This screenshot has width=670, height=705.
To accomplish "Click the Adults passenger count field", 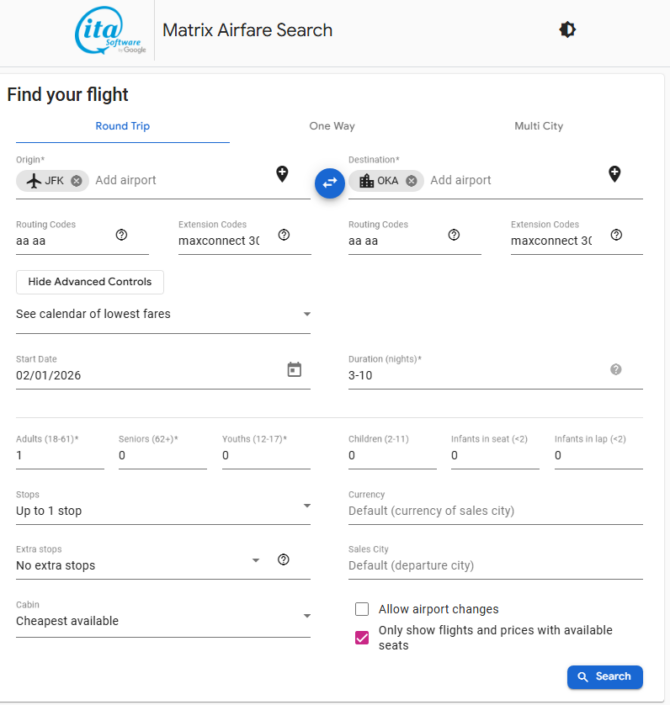I will pos(59,456).
